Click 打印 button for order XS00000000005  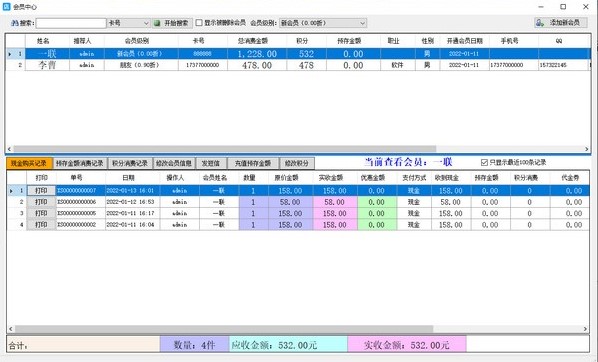[41, 213]
